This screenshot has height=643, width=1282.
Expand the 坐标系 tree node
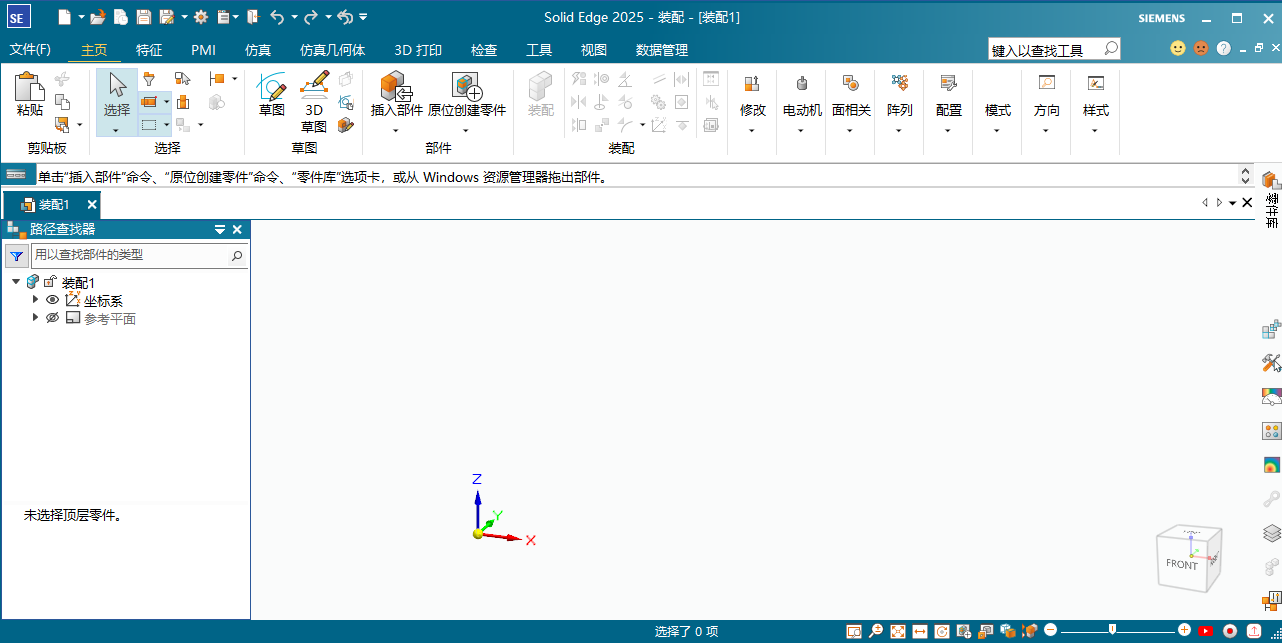point(36,299)
